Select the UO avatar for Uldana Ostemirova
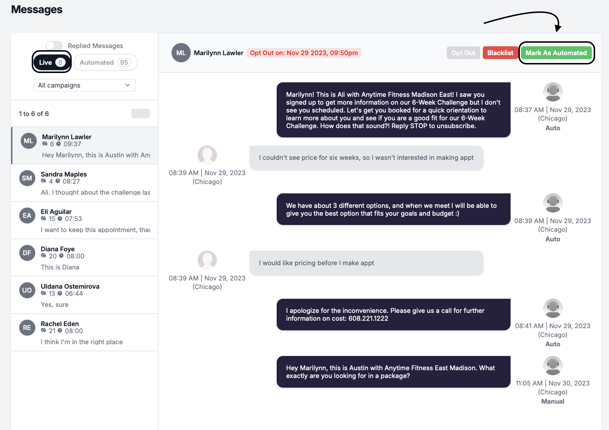The width and height of the screenshot is (609, 430). (27, 290)
